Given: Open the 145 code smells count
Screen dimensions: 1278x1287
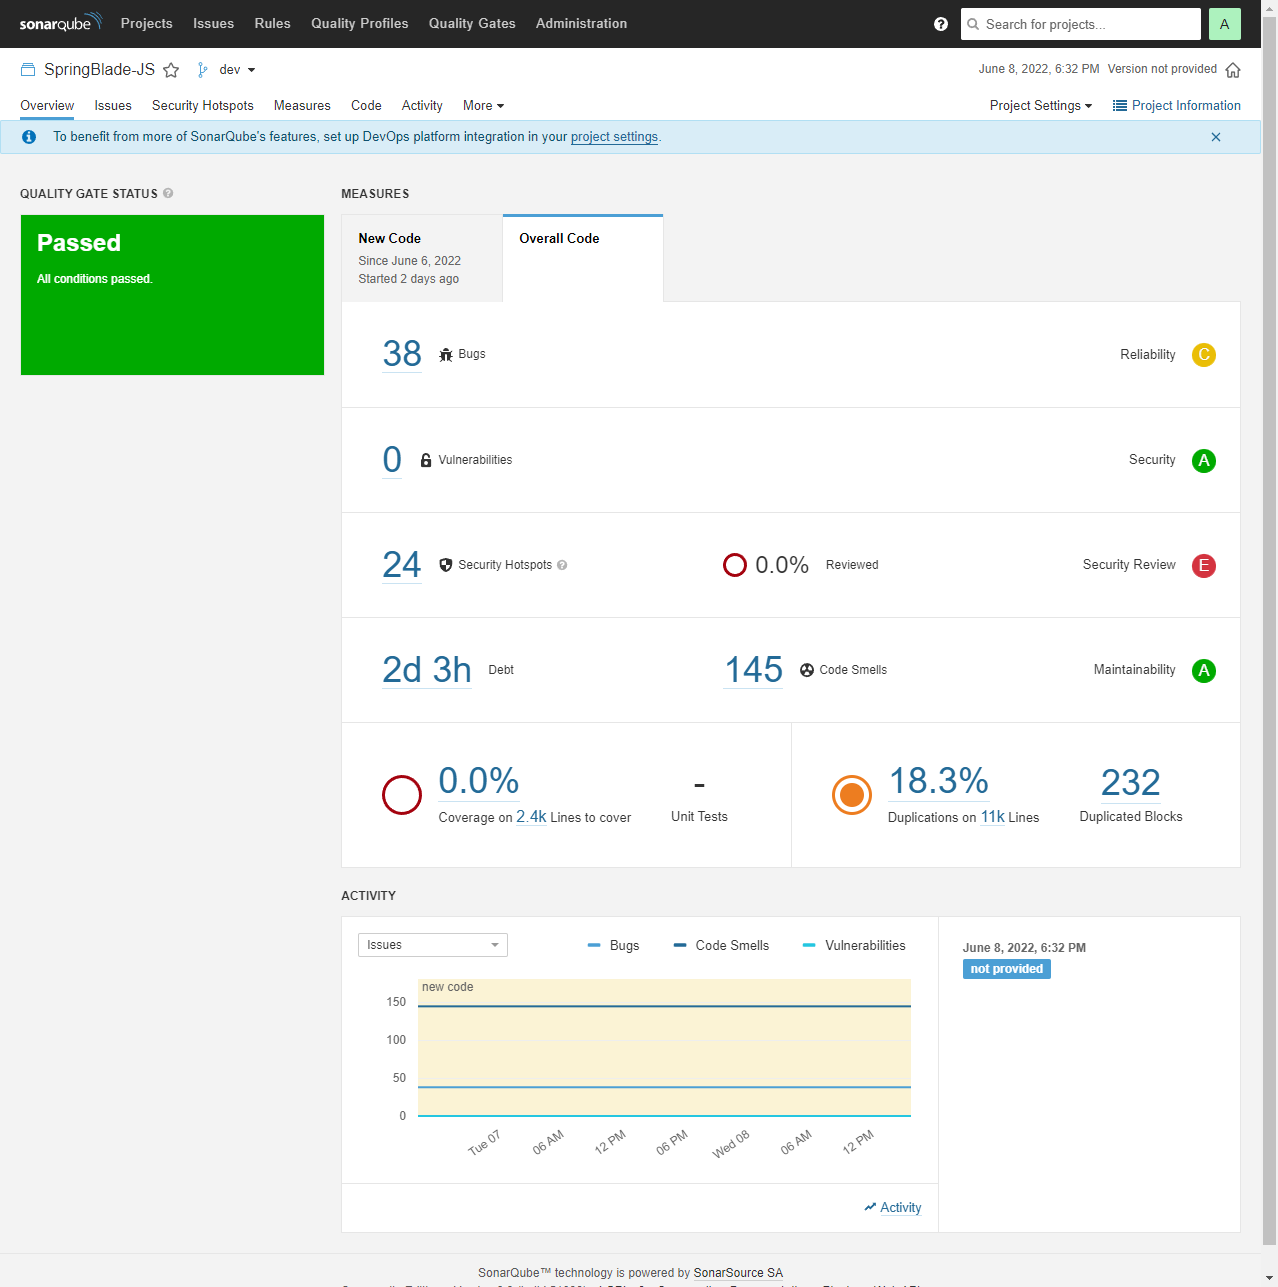Looking at the screenshot, I should (754, 670).
